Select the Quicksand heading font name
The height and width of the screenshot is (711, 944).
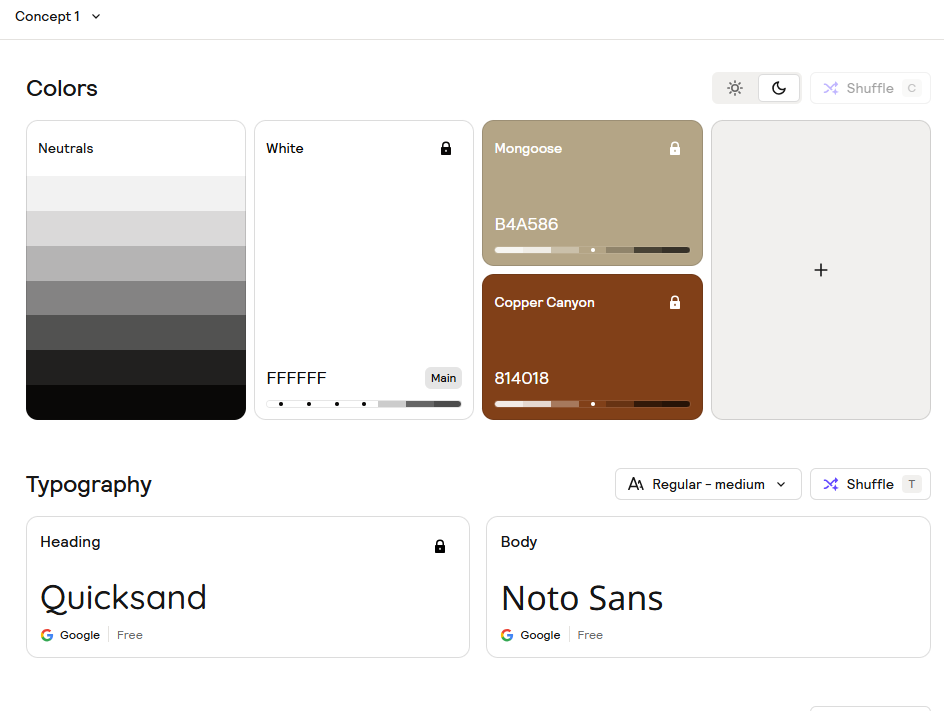[x=123, y=598]
